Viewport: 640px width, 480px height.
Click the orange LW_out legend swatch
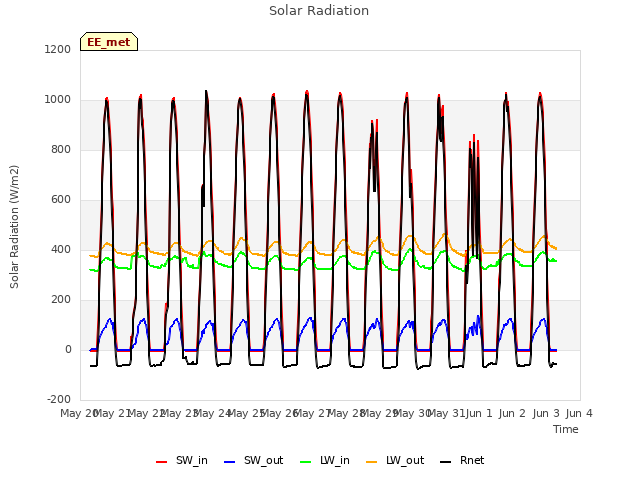click(371, 462)
